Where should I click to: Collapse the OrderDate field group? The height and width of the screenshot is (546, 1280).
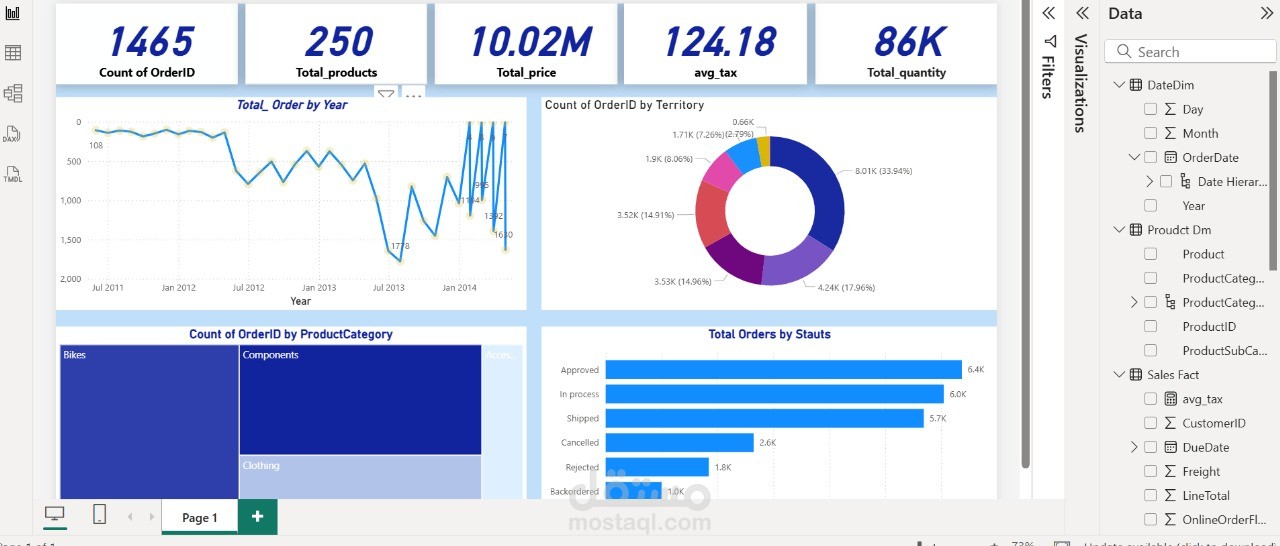click(x=1134, y=157)
